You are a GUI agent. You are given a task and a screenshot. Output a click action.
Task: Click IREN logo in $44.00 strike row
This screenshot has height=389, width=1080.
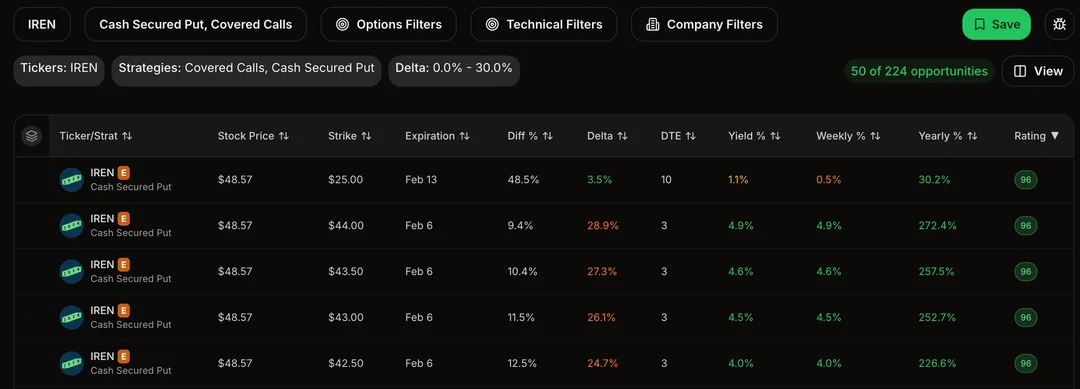pos(72,226)
